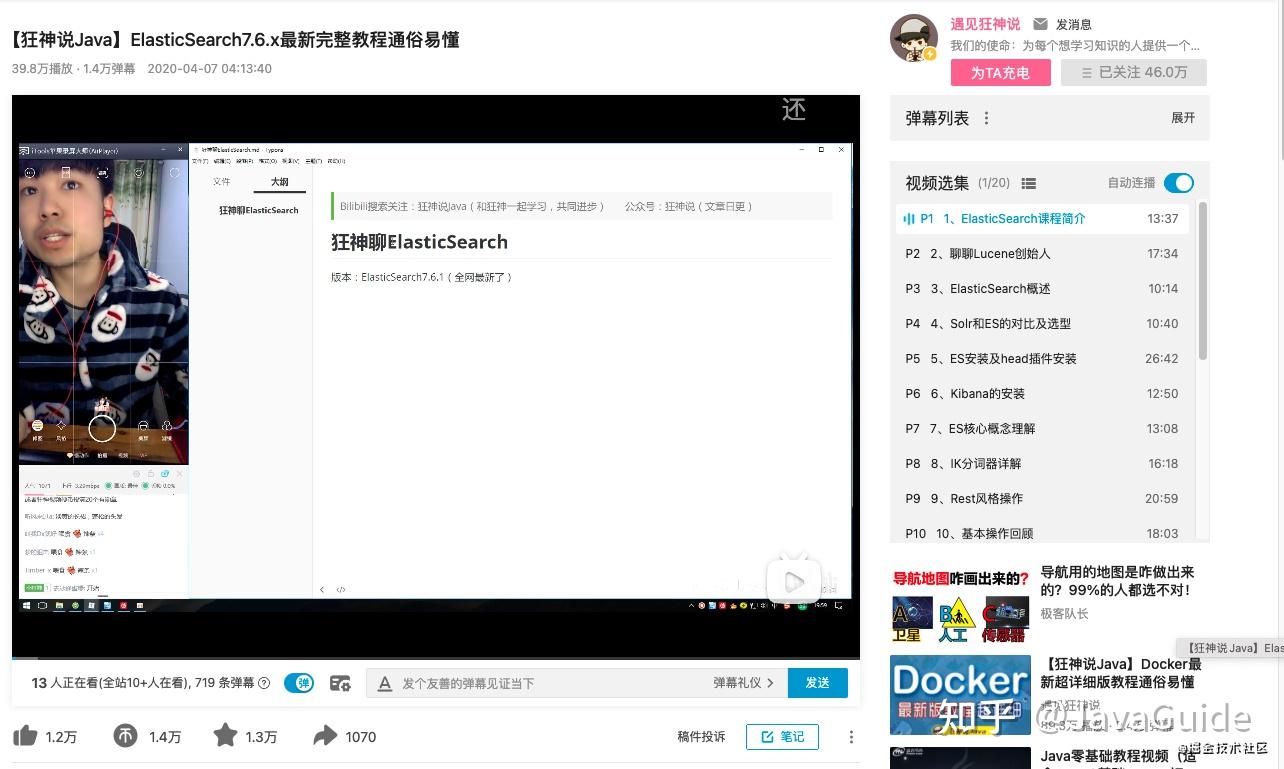Viewport: 1284px width, 769px height.
Task: Click the 视频选集 list scrollbar
Action: pyautogui.click(x=1203, y=280)
